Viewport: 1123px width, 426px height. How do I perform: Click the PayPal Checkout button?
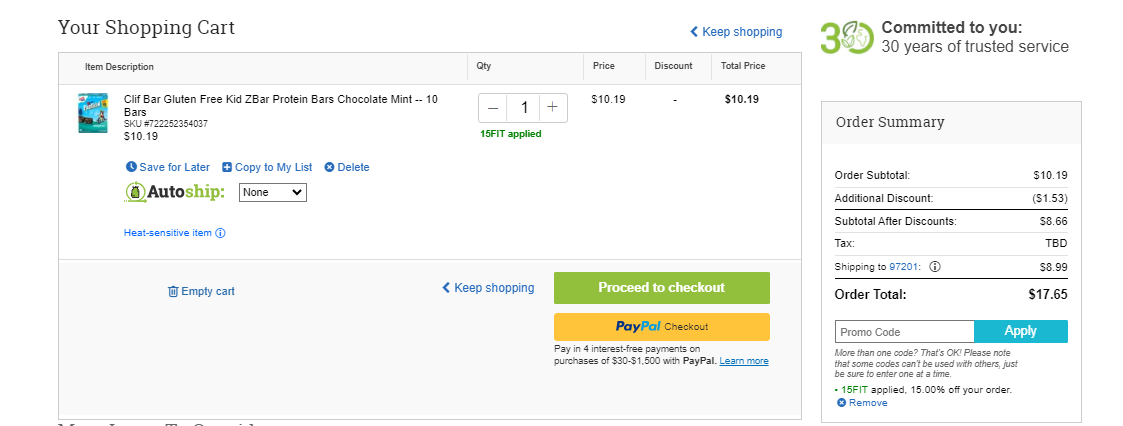[662, 326]
